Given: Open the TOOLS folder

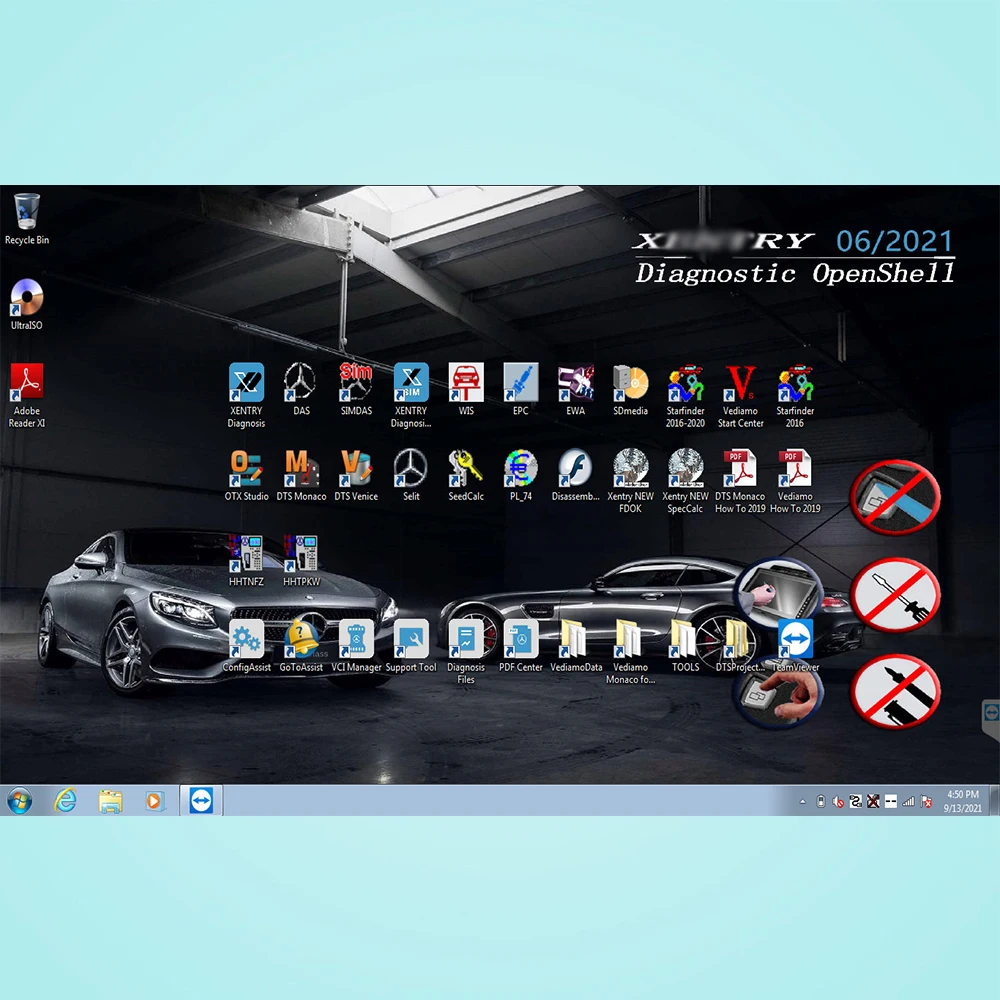Looking at the screenshot, I should [686, 645].
